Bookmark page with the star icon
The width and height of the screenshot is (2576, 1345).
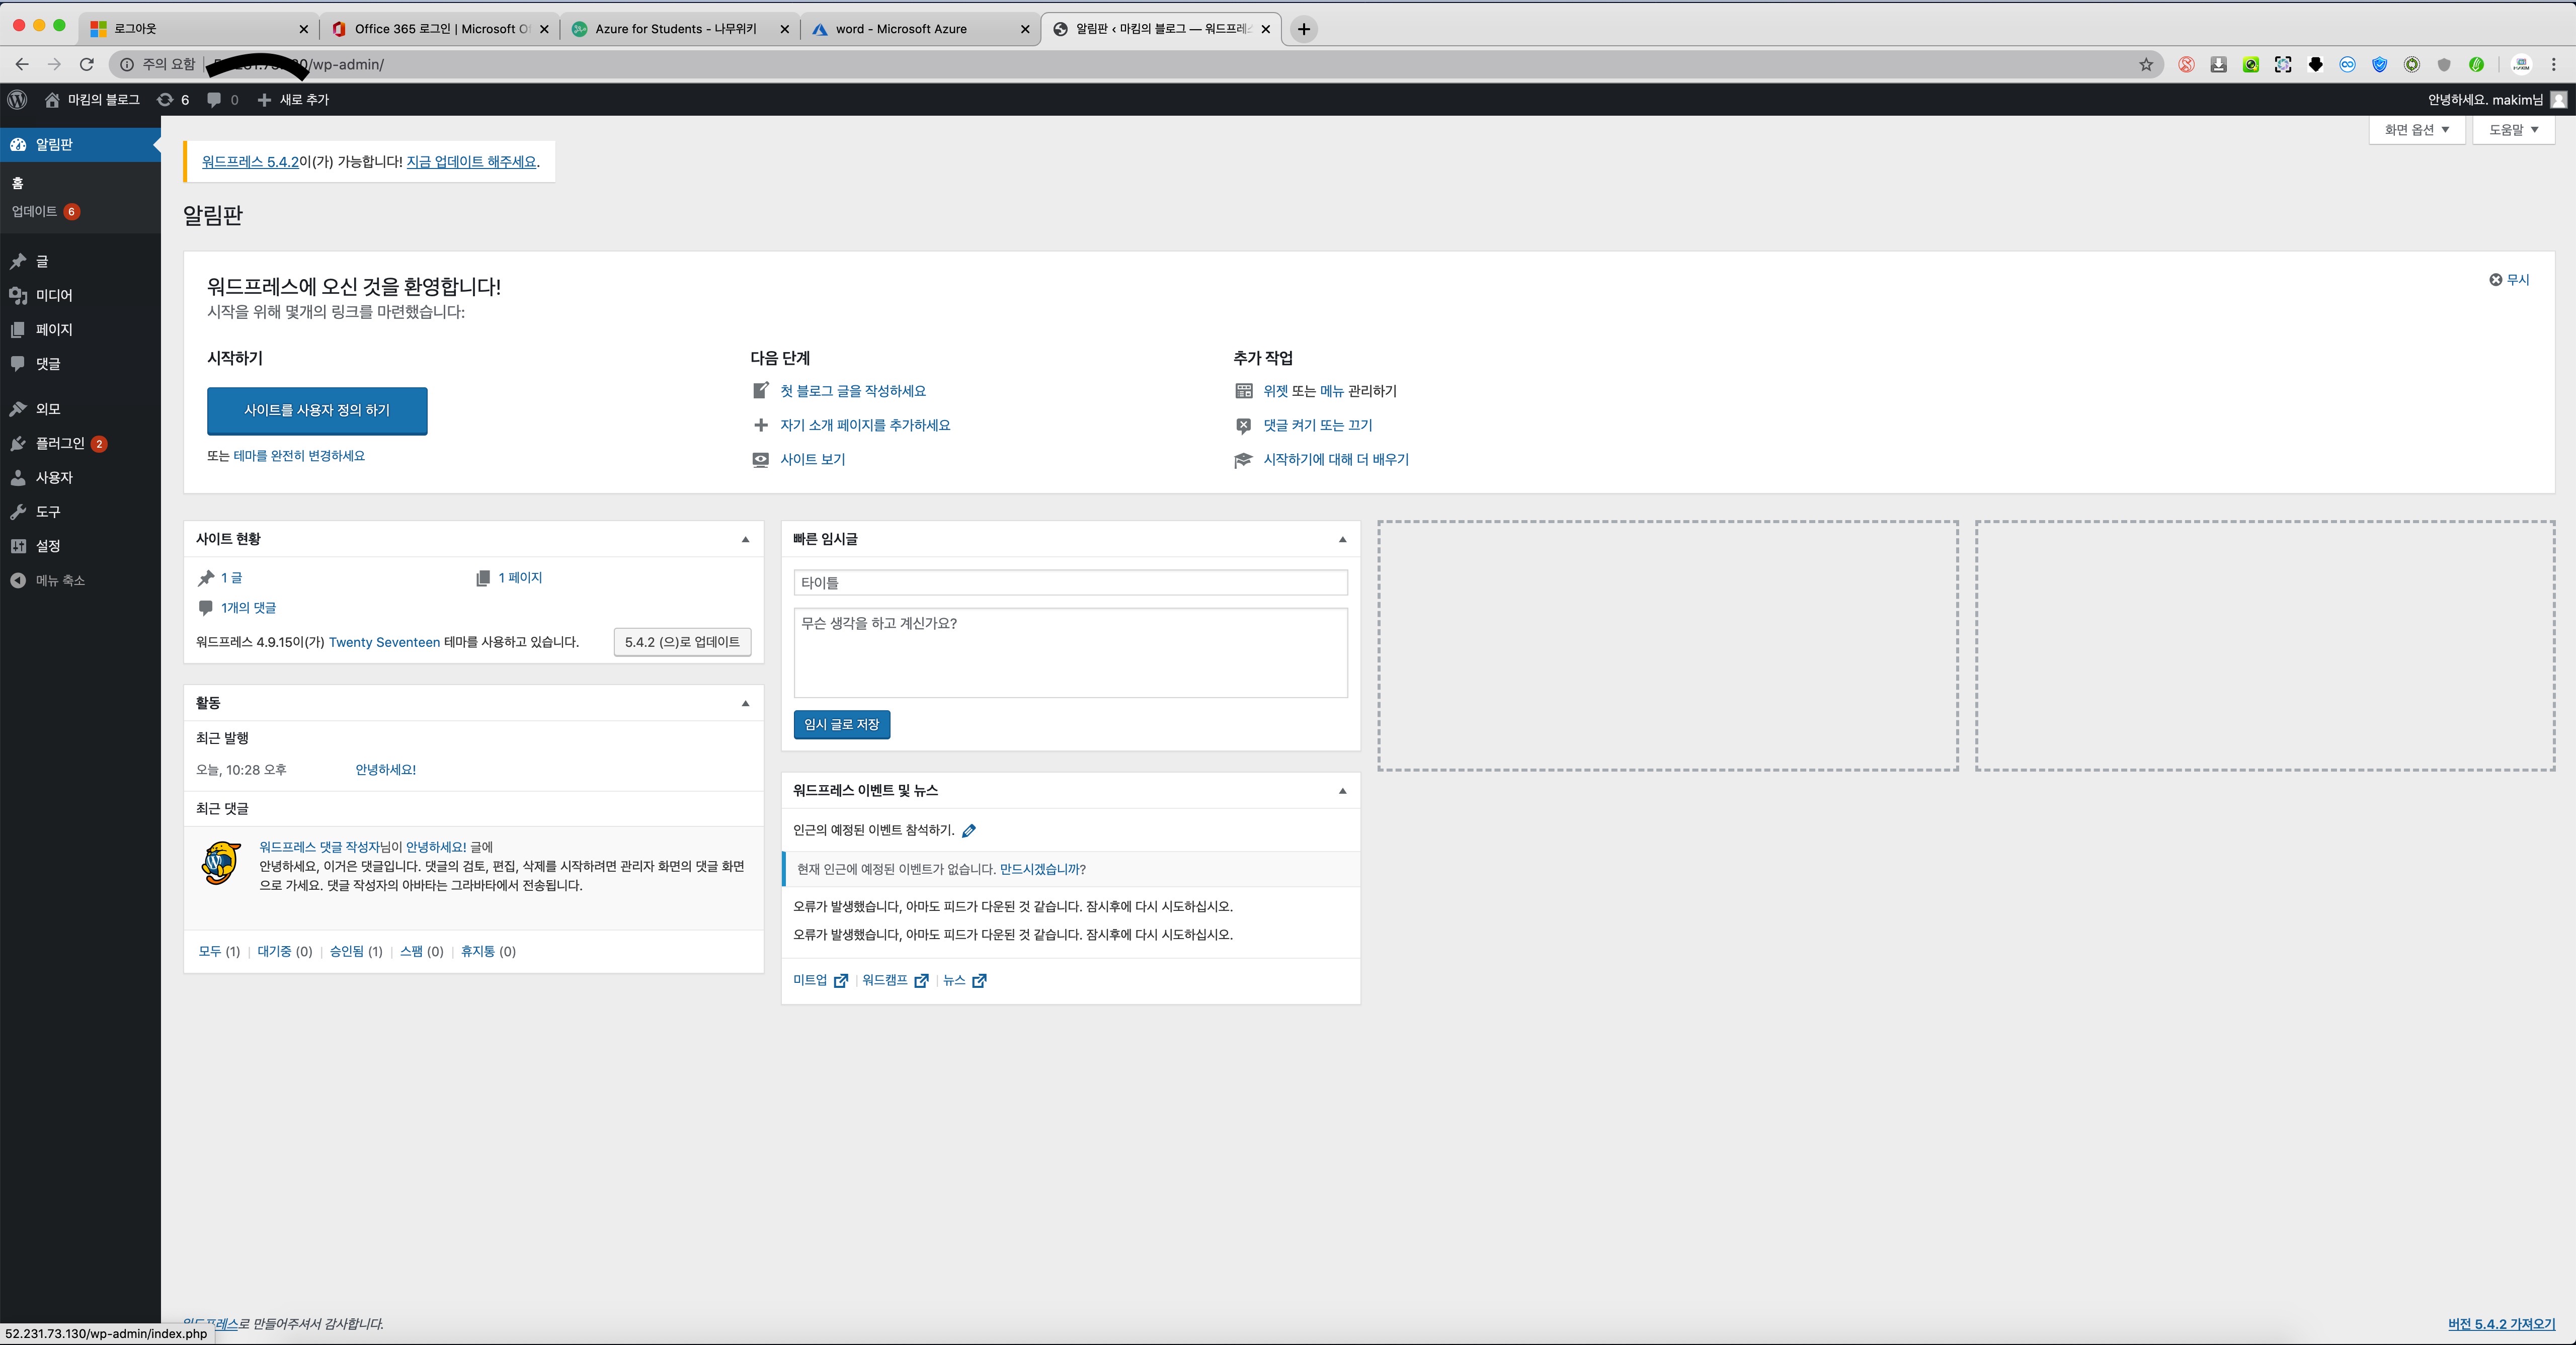click(x=2146, y=64)
